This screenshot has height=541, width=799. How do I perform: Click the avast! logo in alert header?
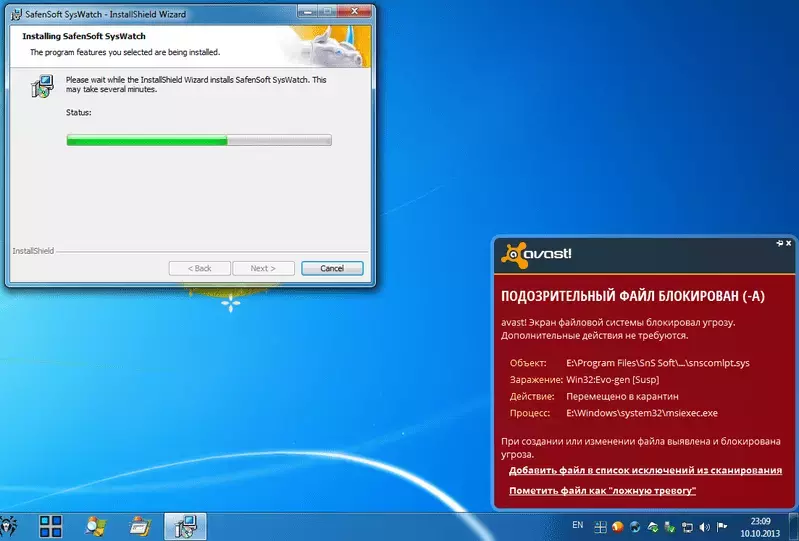(x=536, y=255)
